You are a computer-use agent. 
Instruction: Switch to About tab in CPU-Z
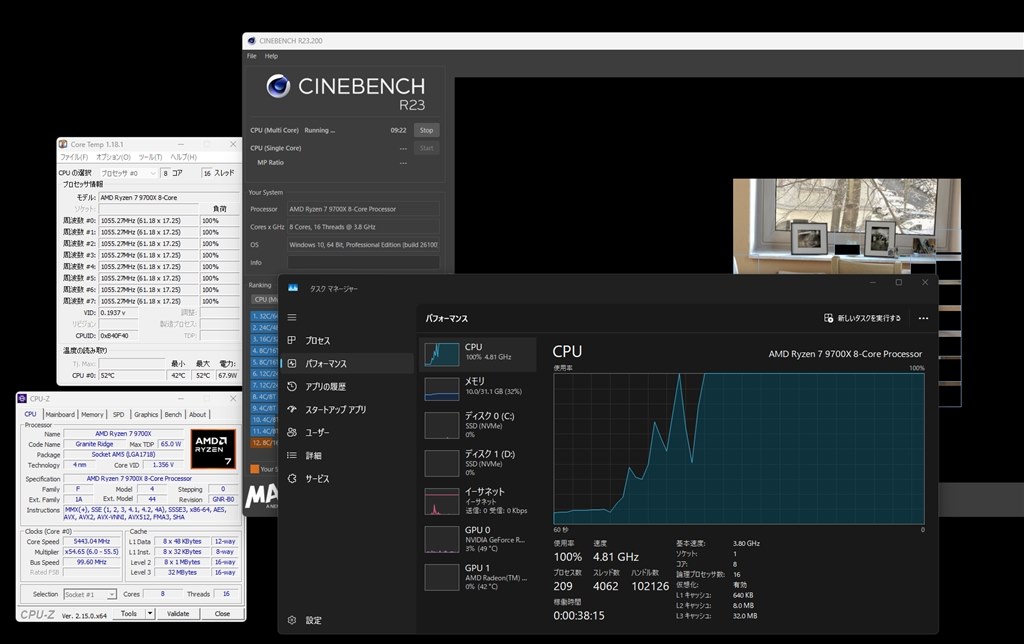pos(197,414)
